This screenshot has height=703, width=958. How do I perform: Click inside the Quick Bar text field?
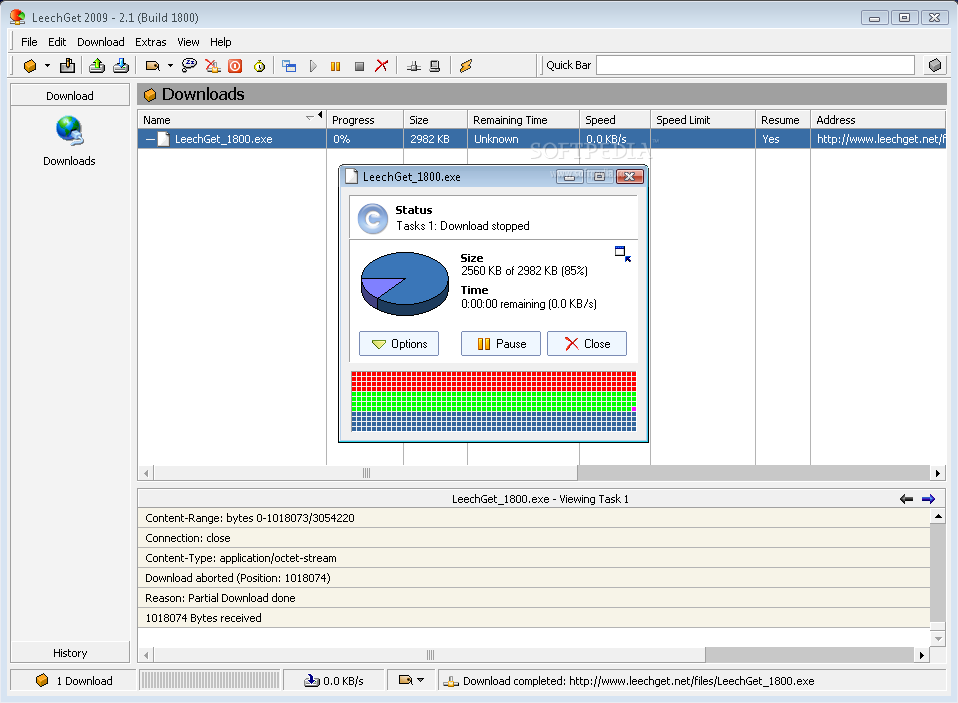click(755, 65)
